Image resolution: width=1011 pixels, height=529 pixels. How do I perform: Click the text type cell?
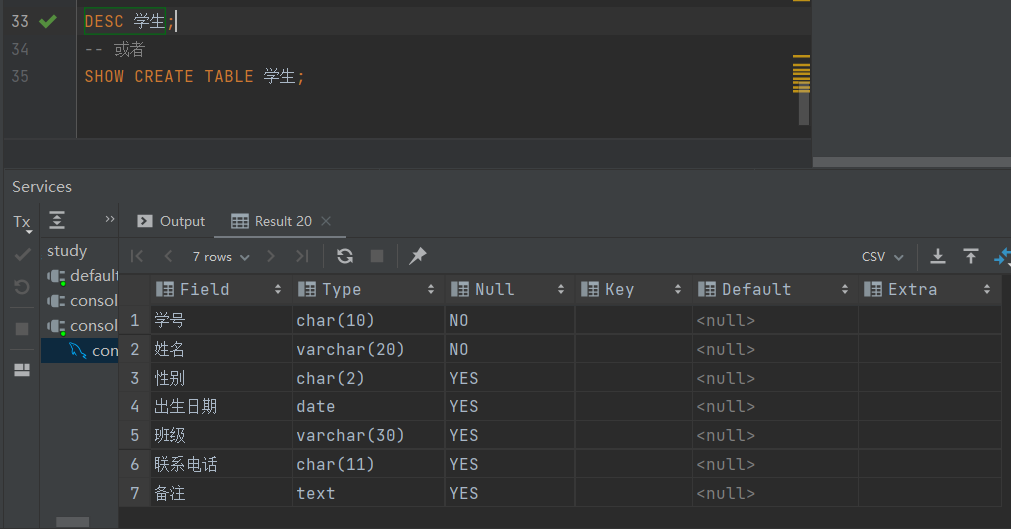tap(368, 493)
